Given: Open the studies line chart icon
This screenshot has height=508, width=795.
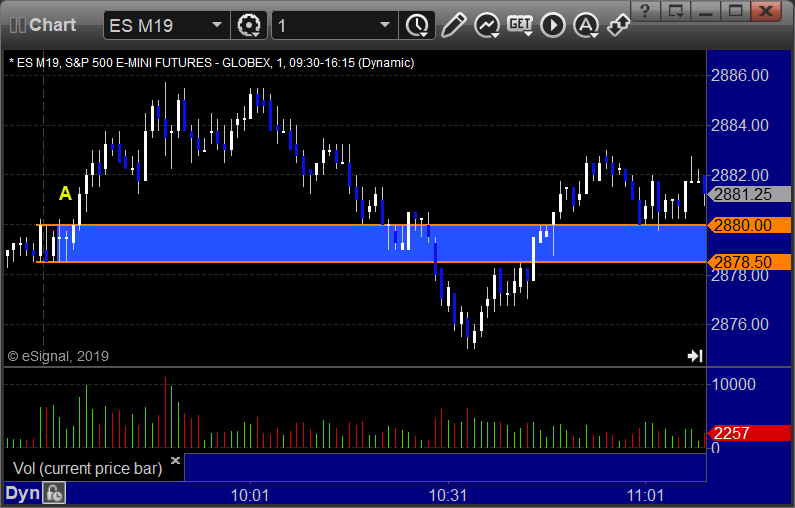Looking at the screenshot, I should point(487,25).
